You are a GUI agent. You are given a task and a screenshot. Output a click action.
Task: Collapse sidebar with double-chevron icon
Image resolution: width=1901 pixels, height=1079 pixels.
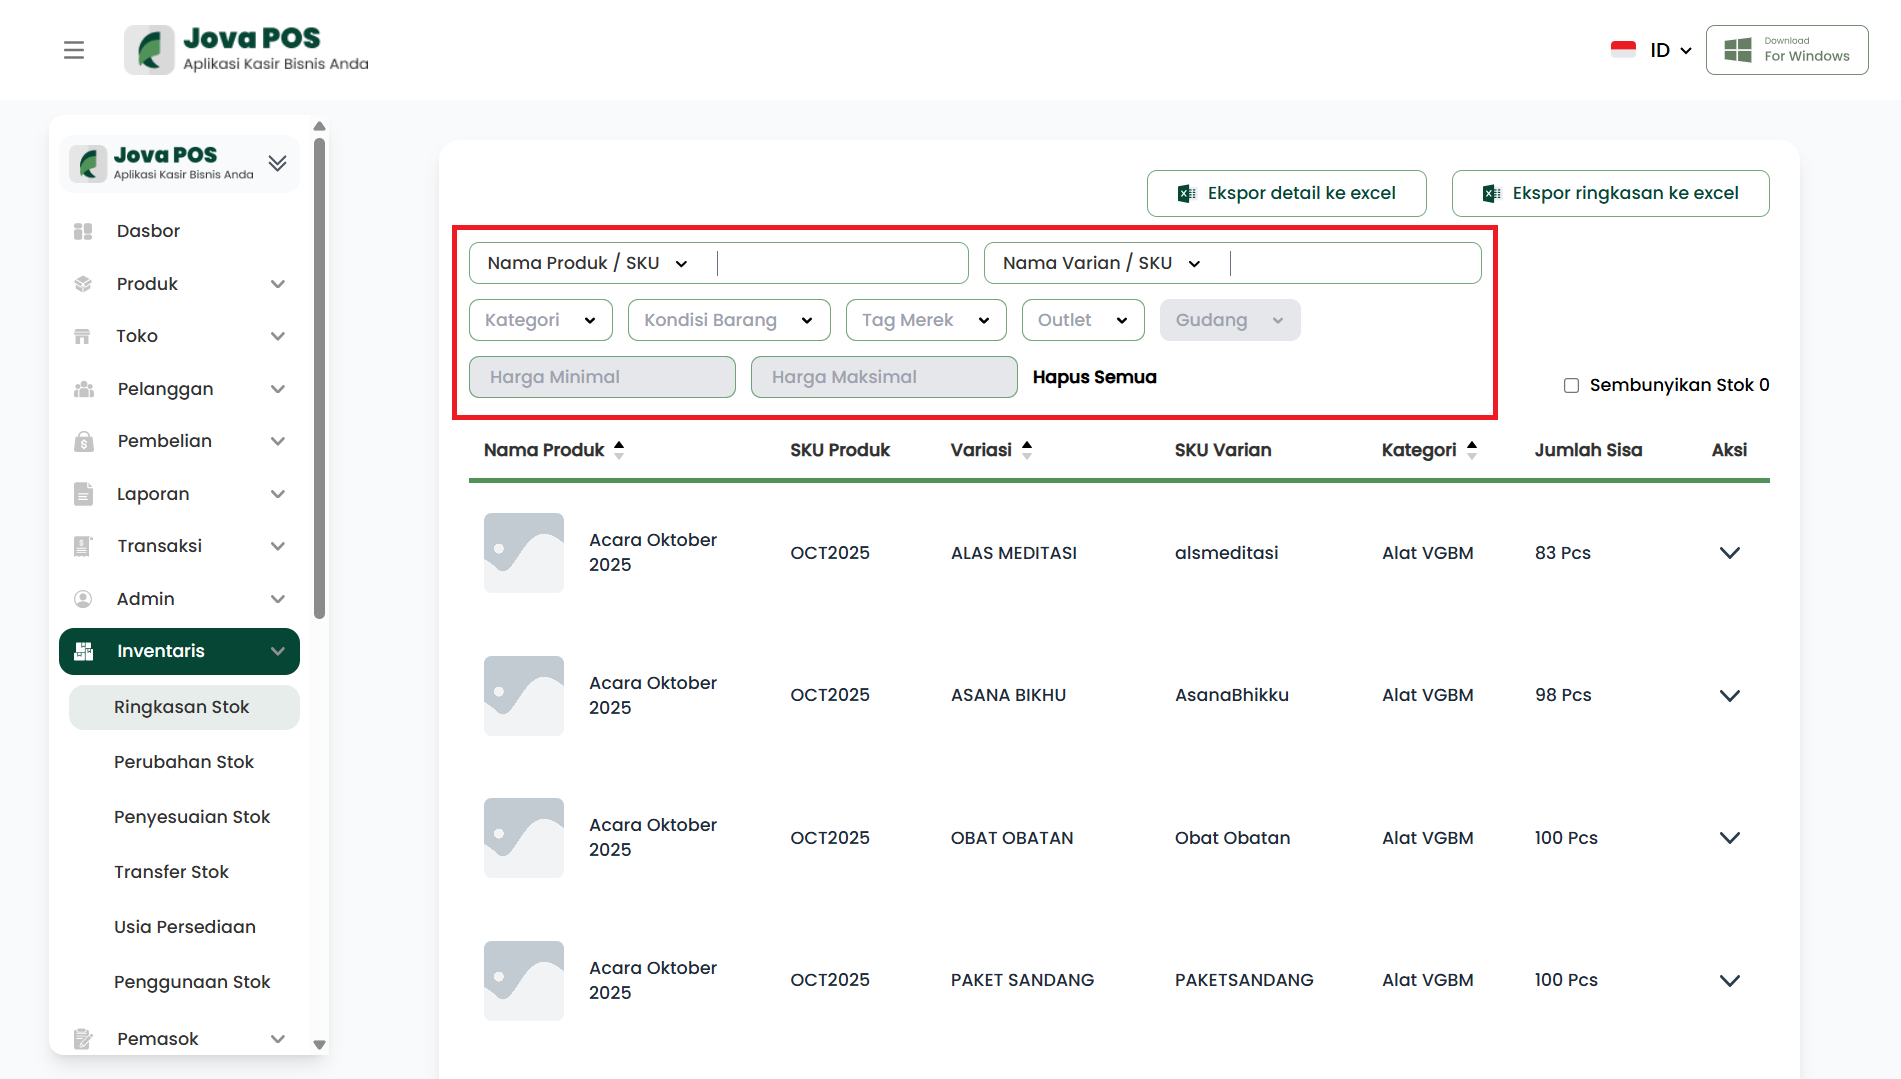click(277, 163)
